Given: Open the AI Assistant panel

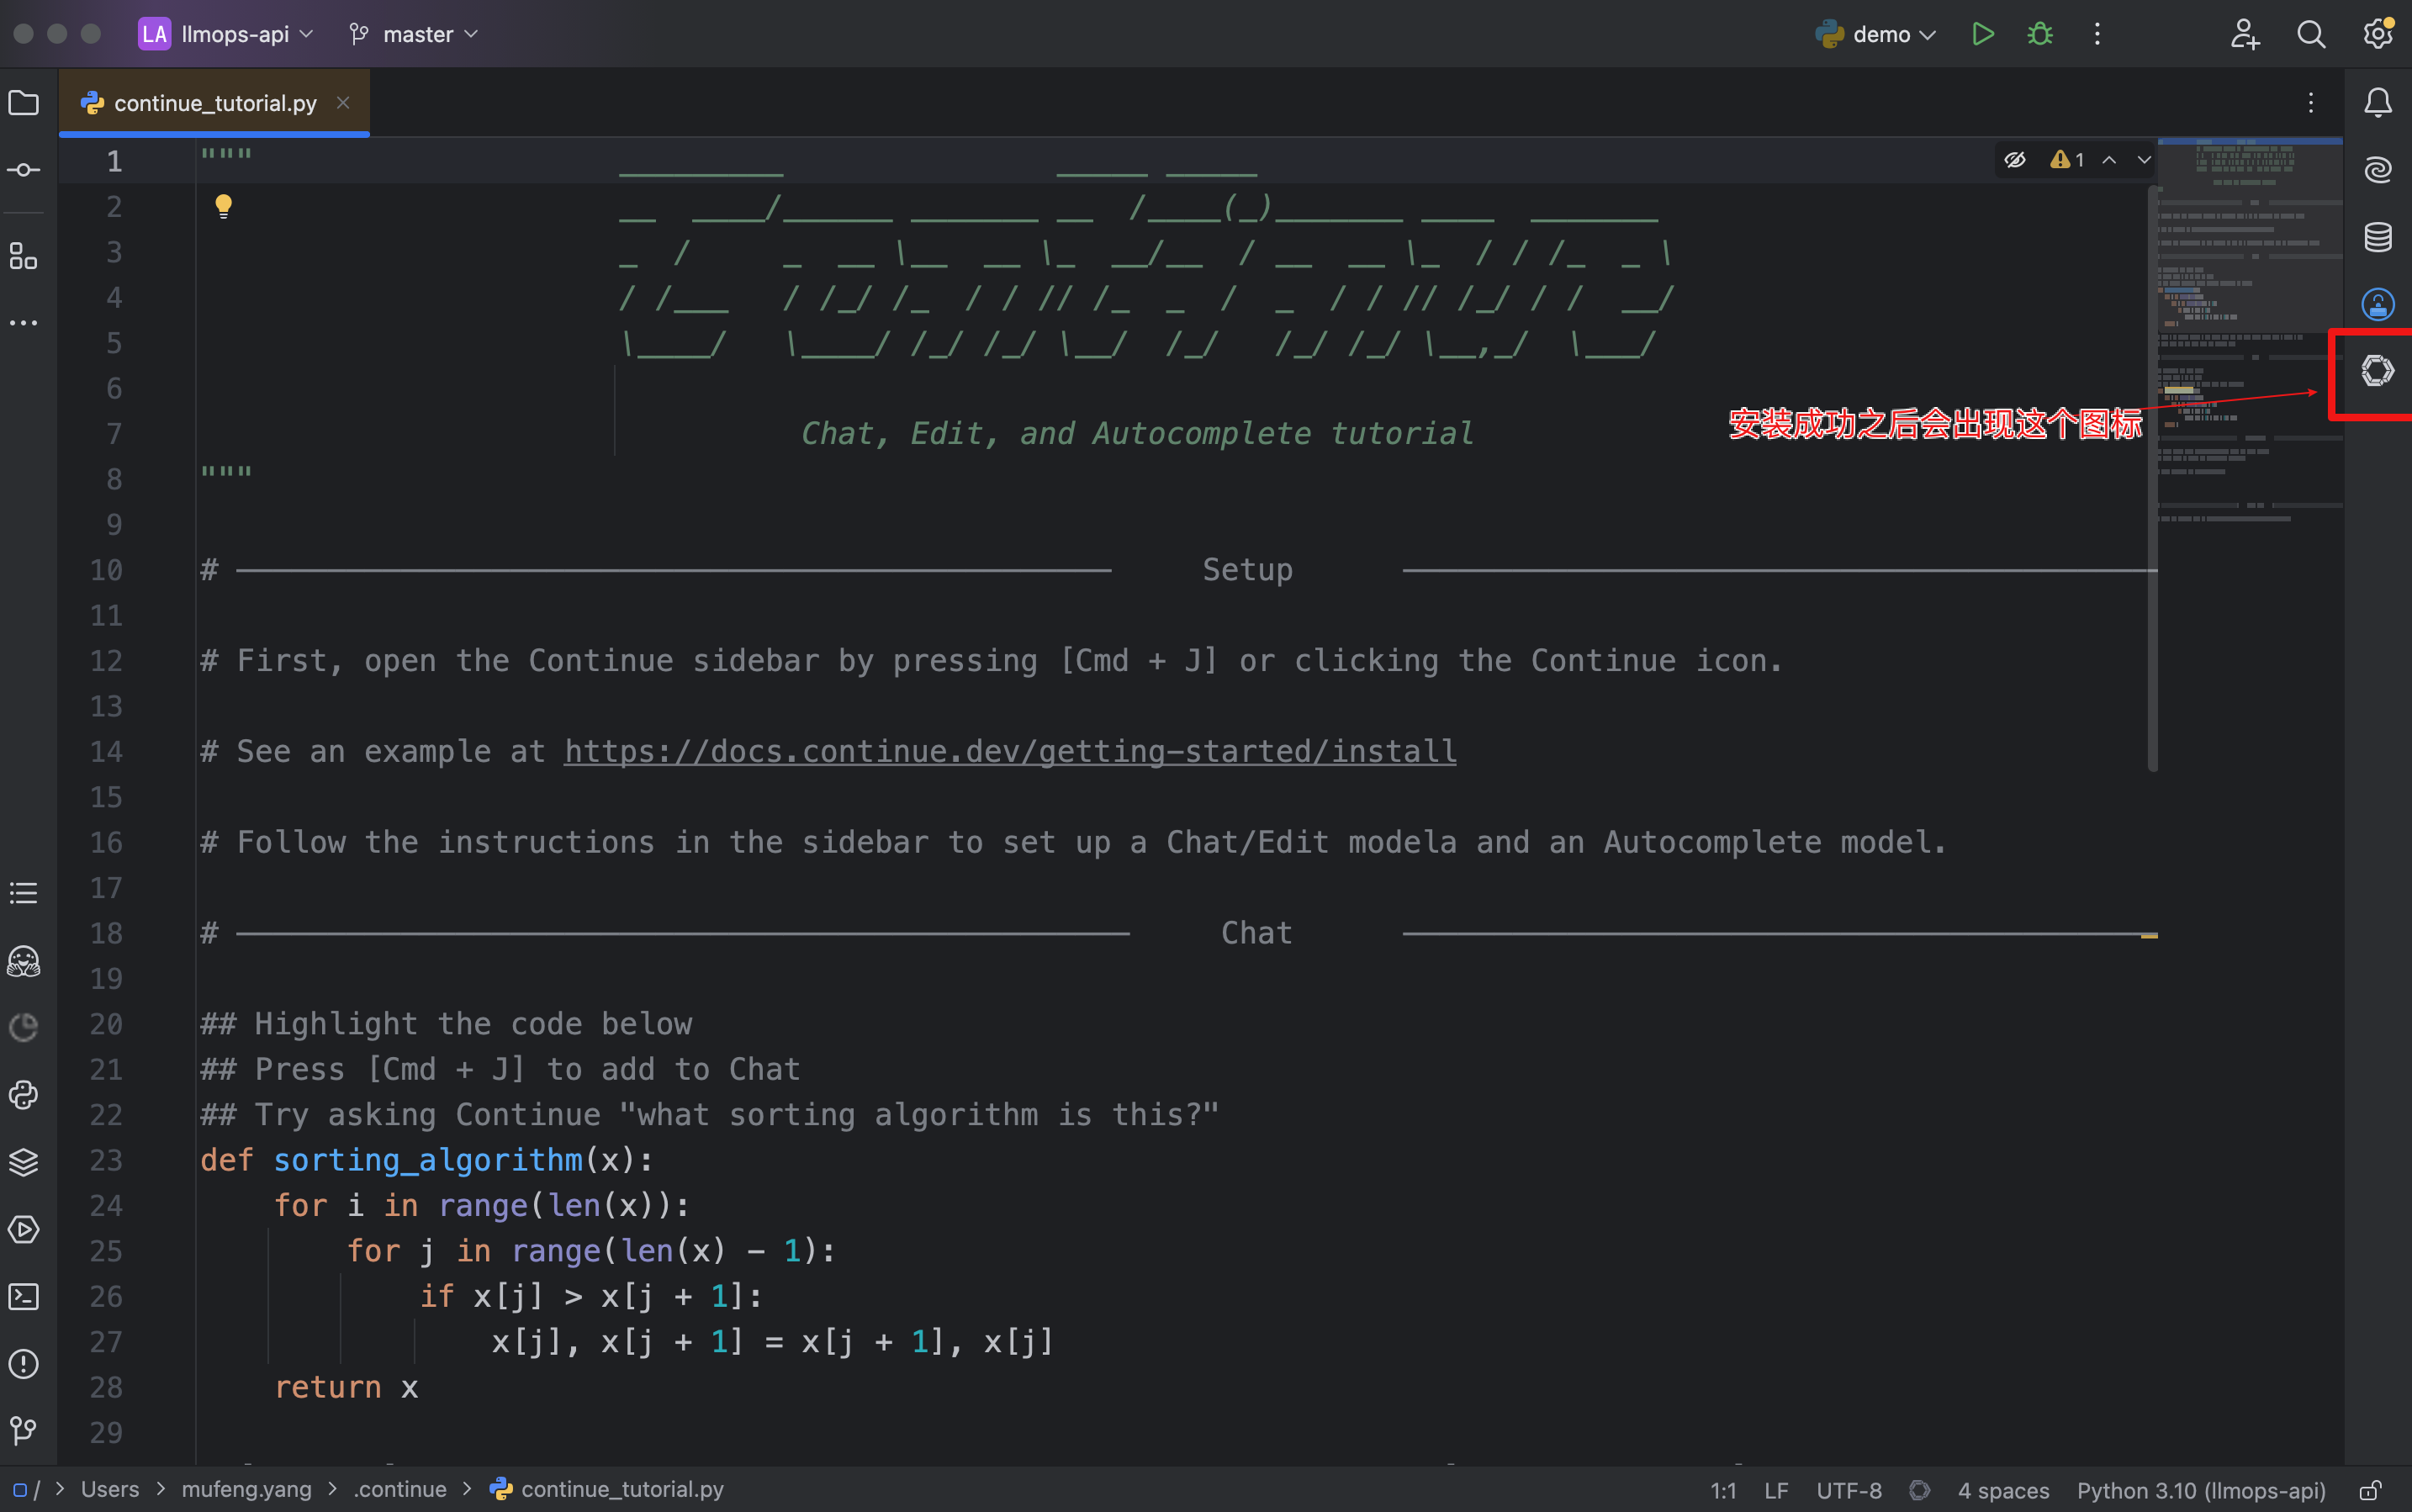Looking at the screenshot, I should [x=2378, y=170].
